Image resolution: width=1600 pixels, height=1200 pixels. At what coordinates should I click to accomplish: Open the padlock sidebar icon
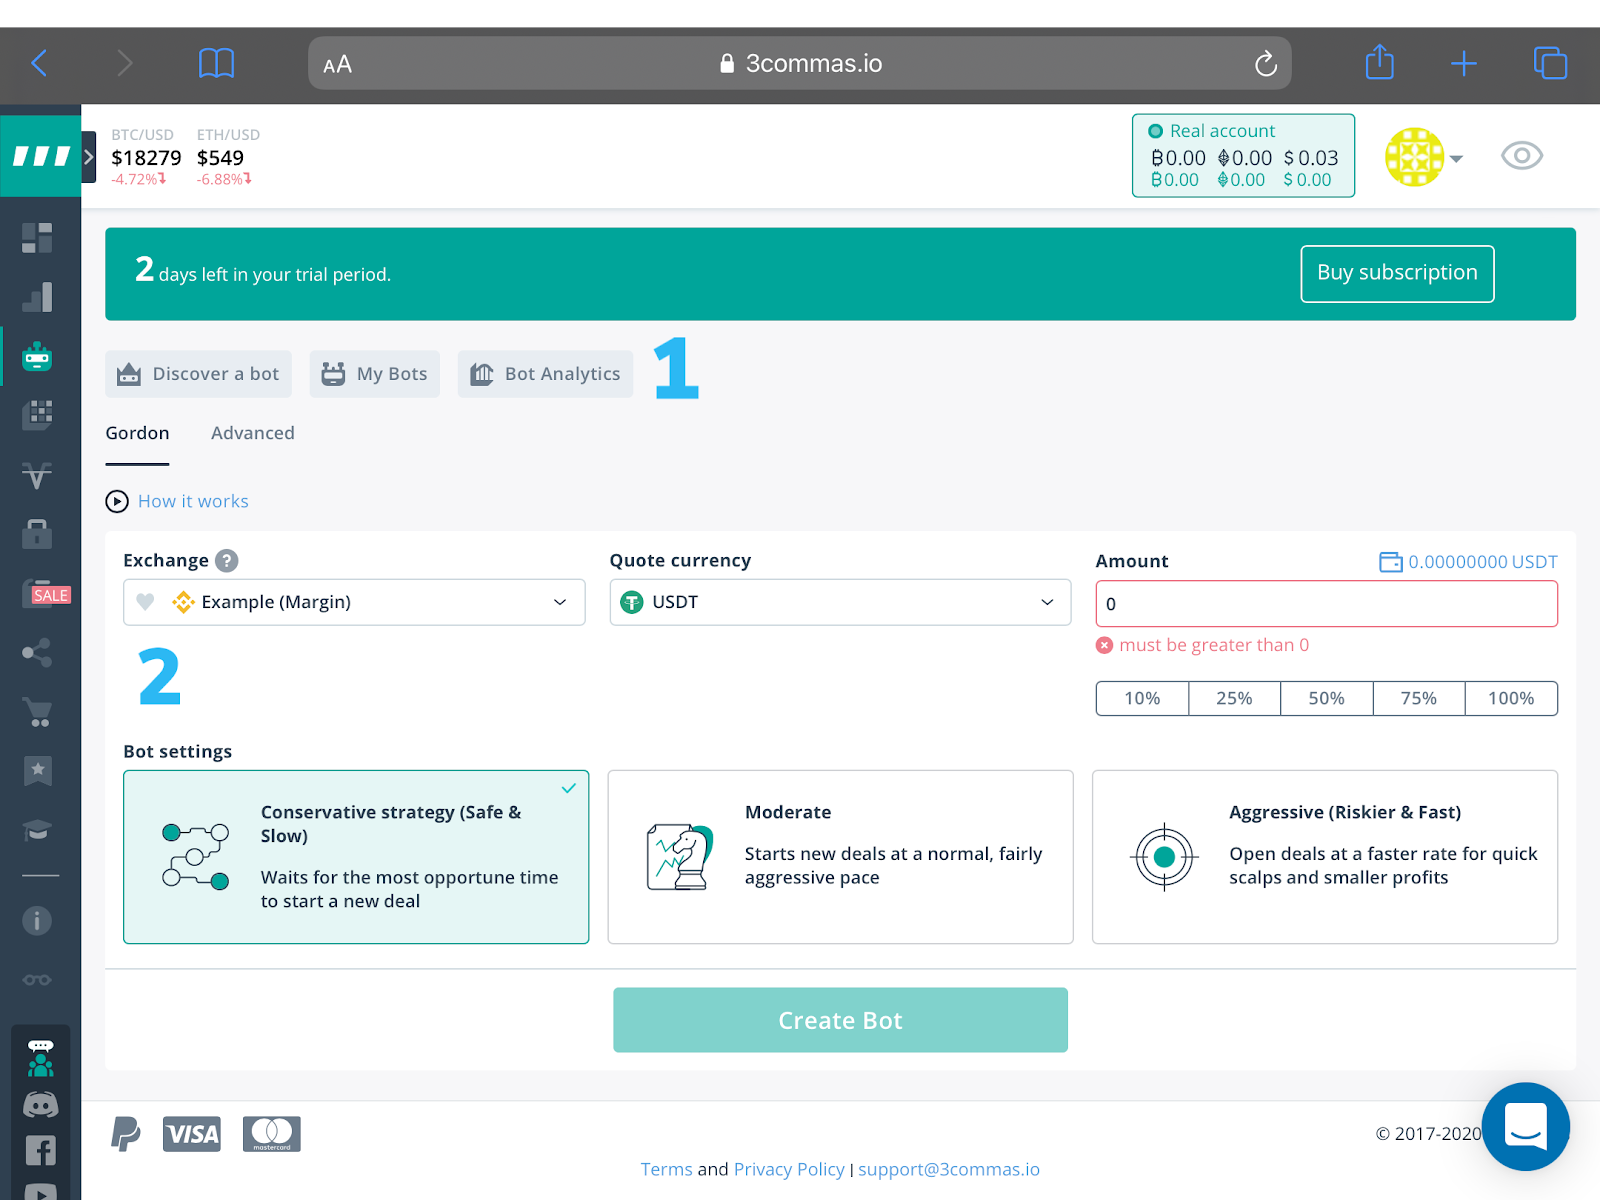(37, 534)
